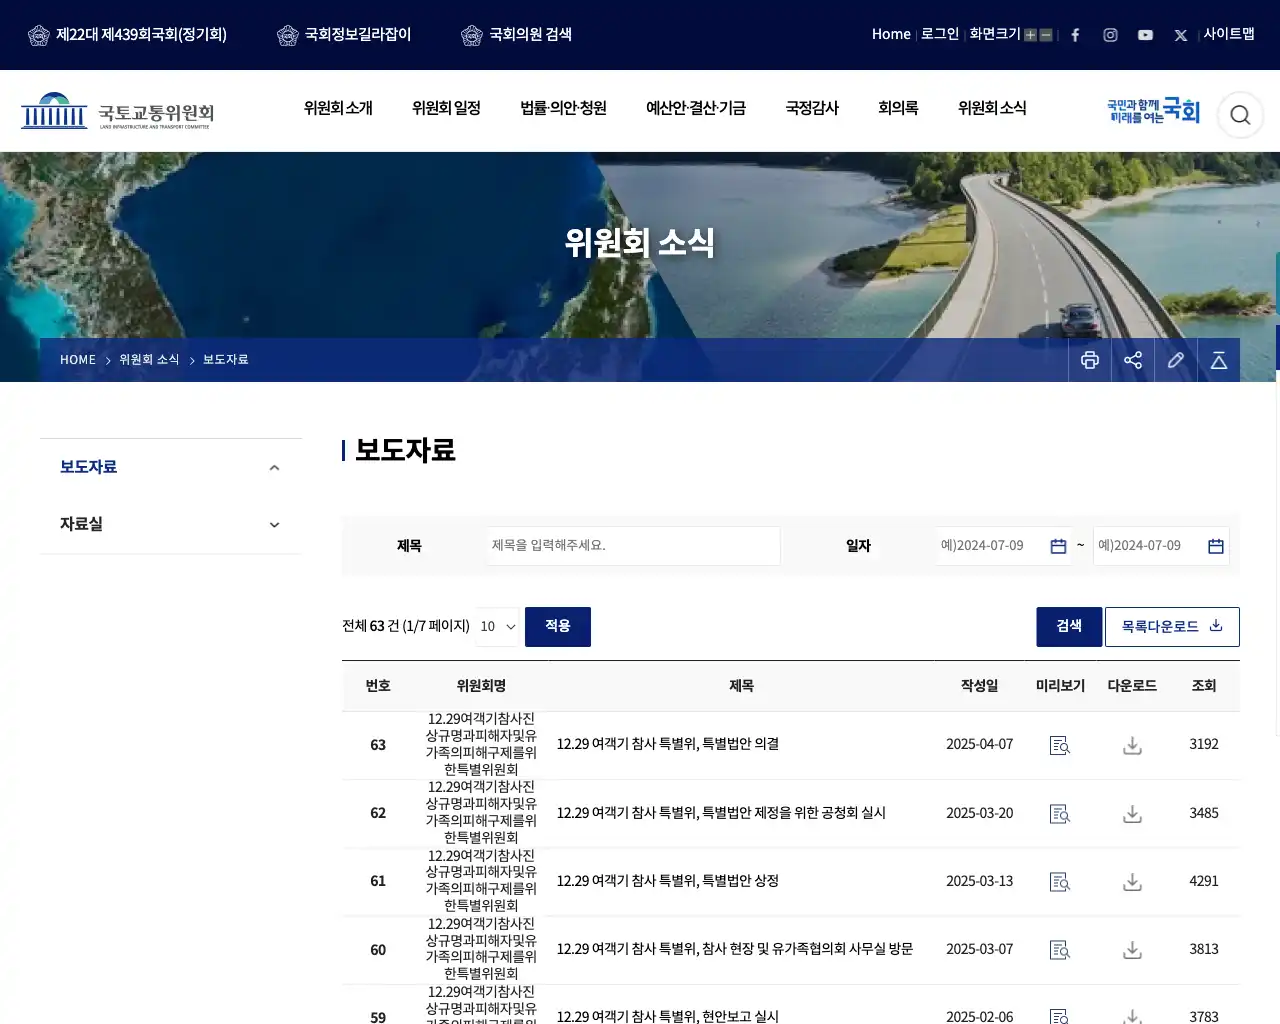The height and width of the screenshot is (1024, 1280).
Task: Preview press release number 60
Action: tap(1060, 950)
